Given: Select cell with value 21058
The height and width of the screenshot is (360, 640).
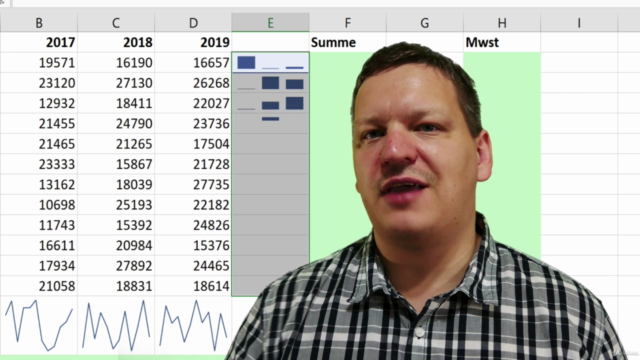Looking at the screenshot, I should pyautogui.click(x=39, y=286).
